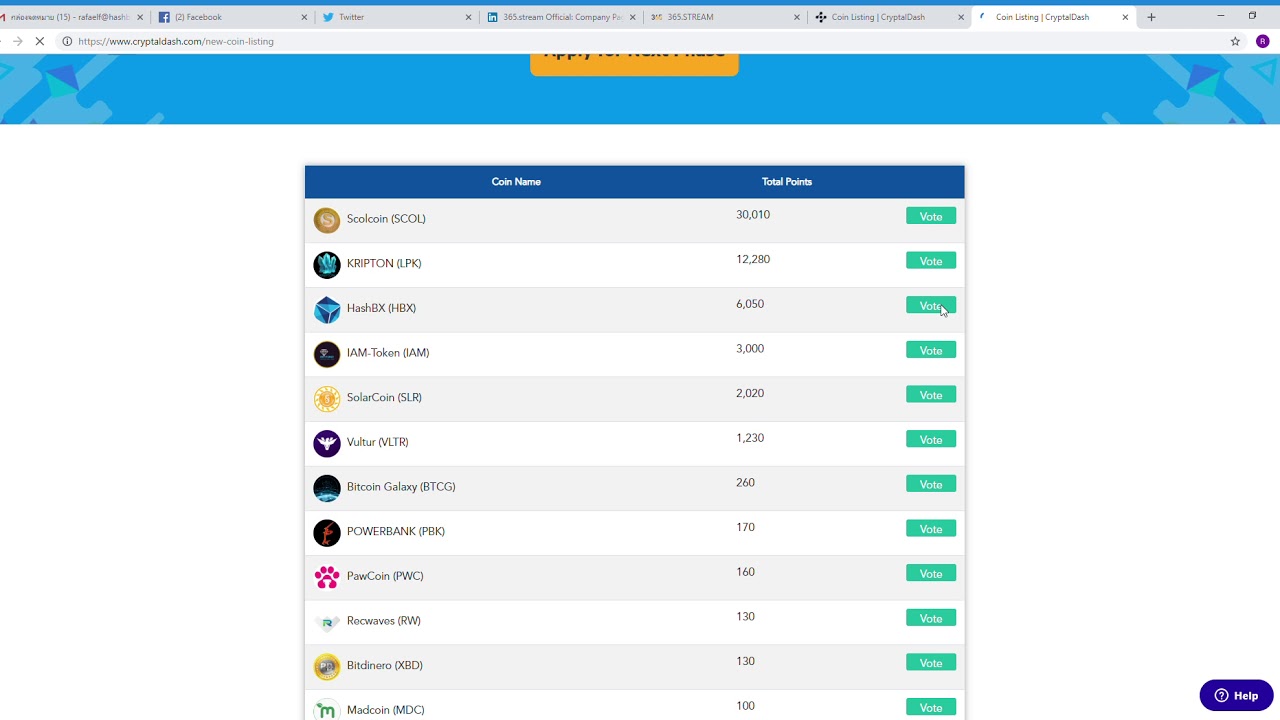Click the 12,280 points value
This screenshot has width=1280, height=720.
point(753,259)
